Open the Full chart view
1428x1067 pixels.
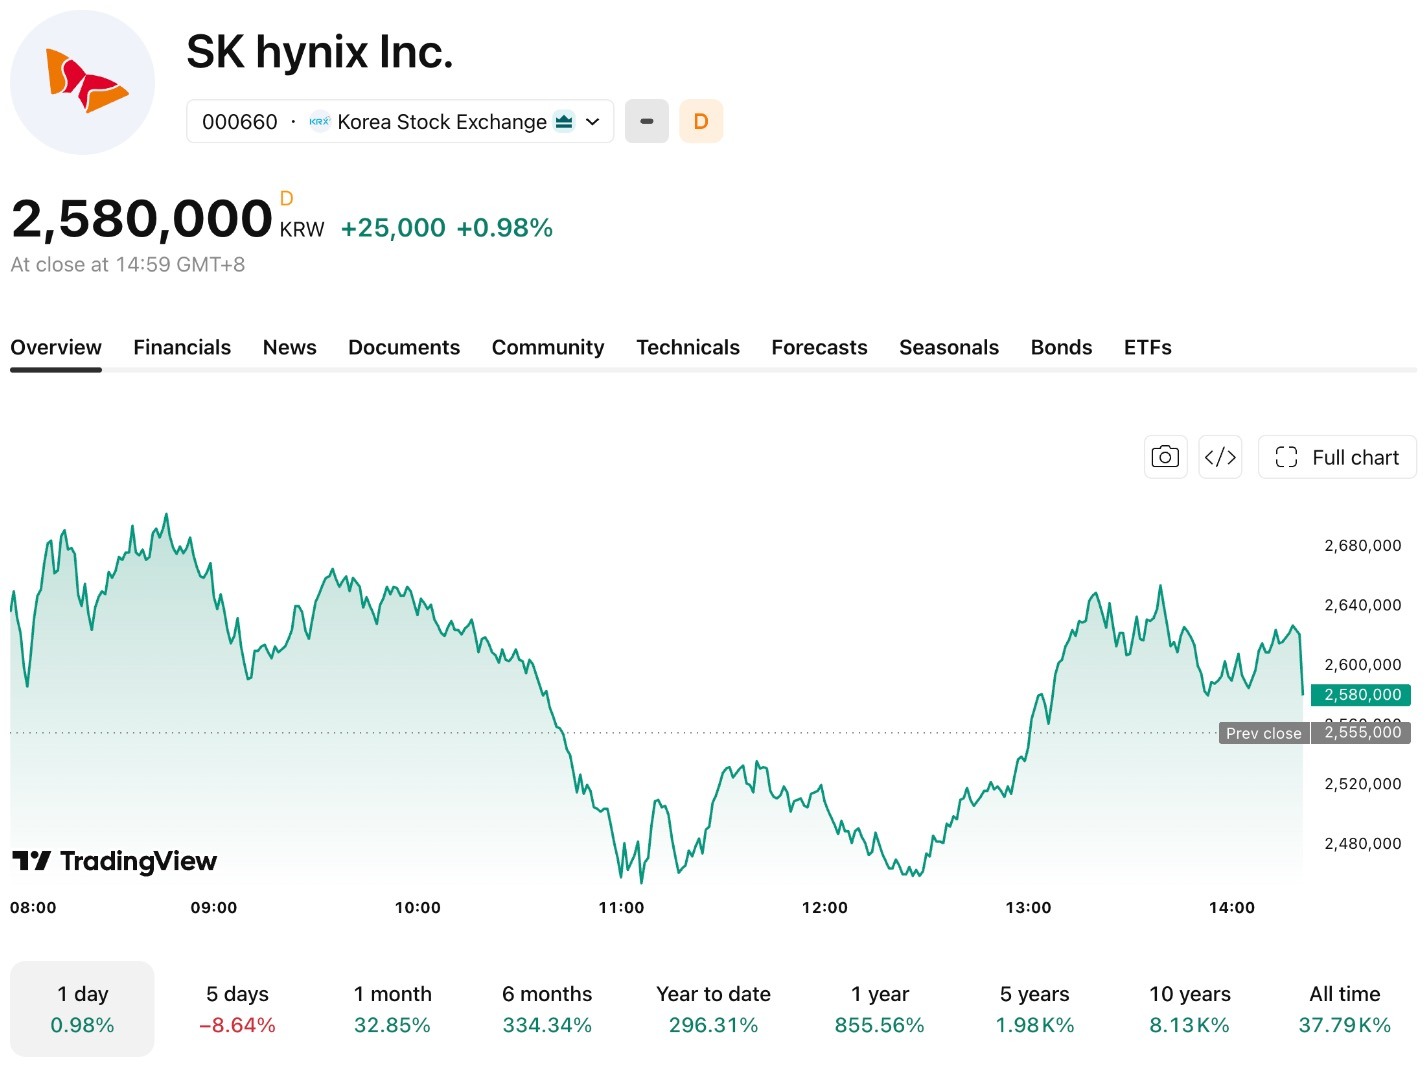pyautogui.click(x=1337, y=457)
